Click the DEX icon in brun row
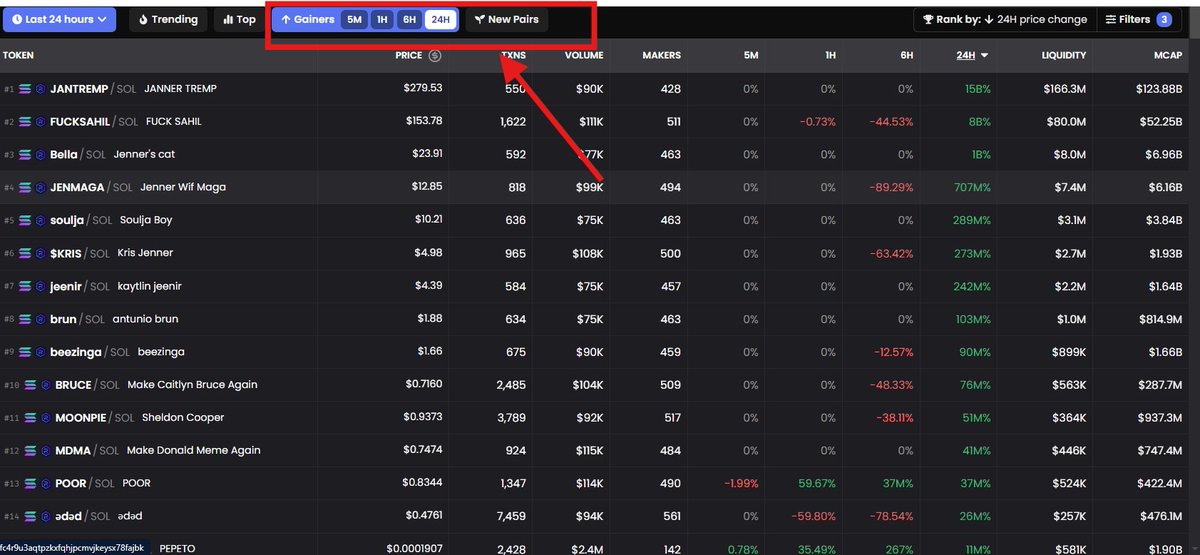Image resolution: width=1200 pixels, height=555 pixels. point(41,319)
